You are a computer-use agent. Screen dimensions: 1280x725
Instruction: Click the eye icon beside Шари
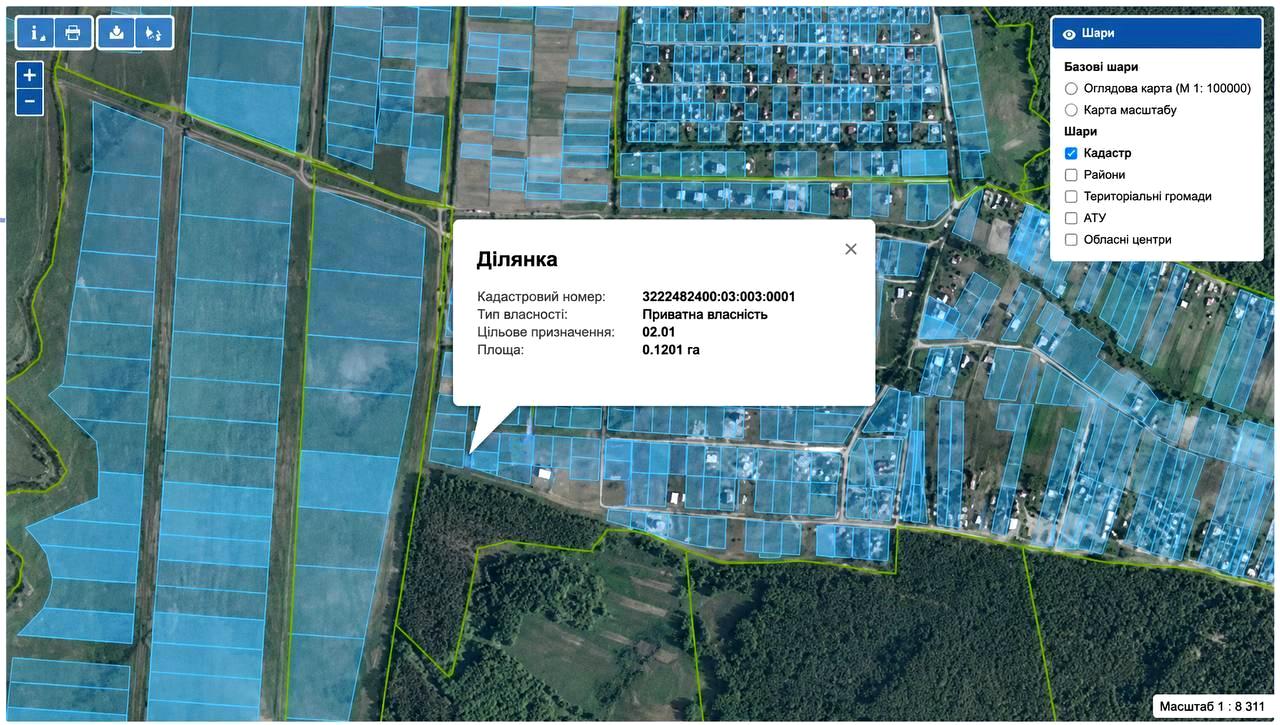click(1069, 33)
